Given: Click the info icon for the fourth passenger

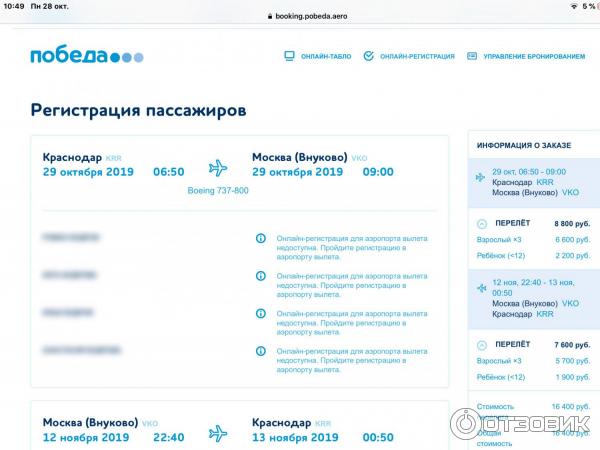Looking at the screenshot, I should [261, 351].
